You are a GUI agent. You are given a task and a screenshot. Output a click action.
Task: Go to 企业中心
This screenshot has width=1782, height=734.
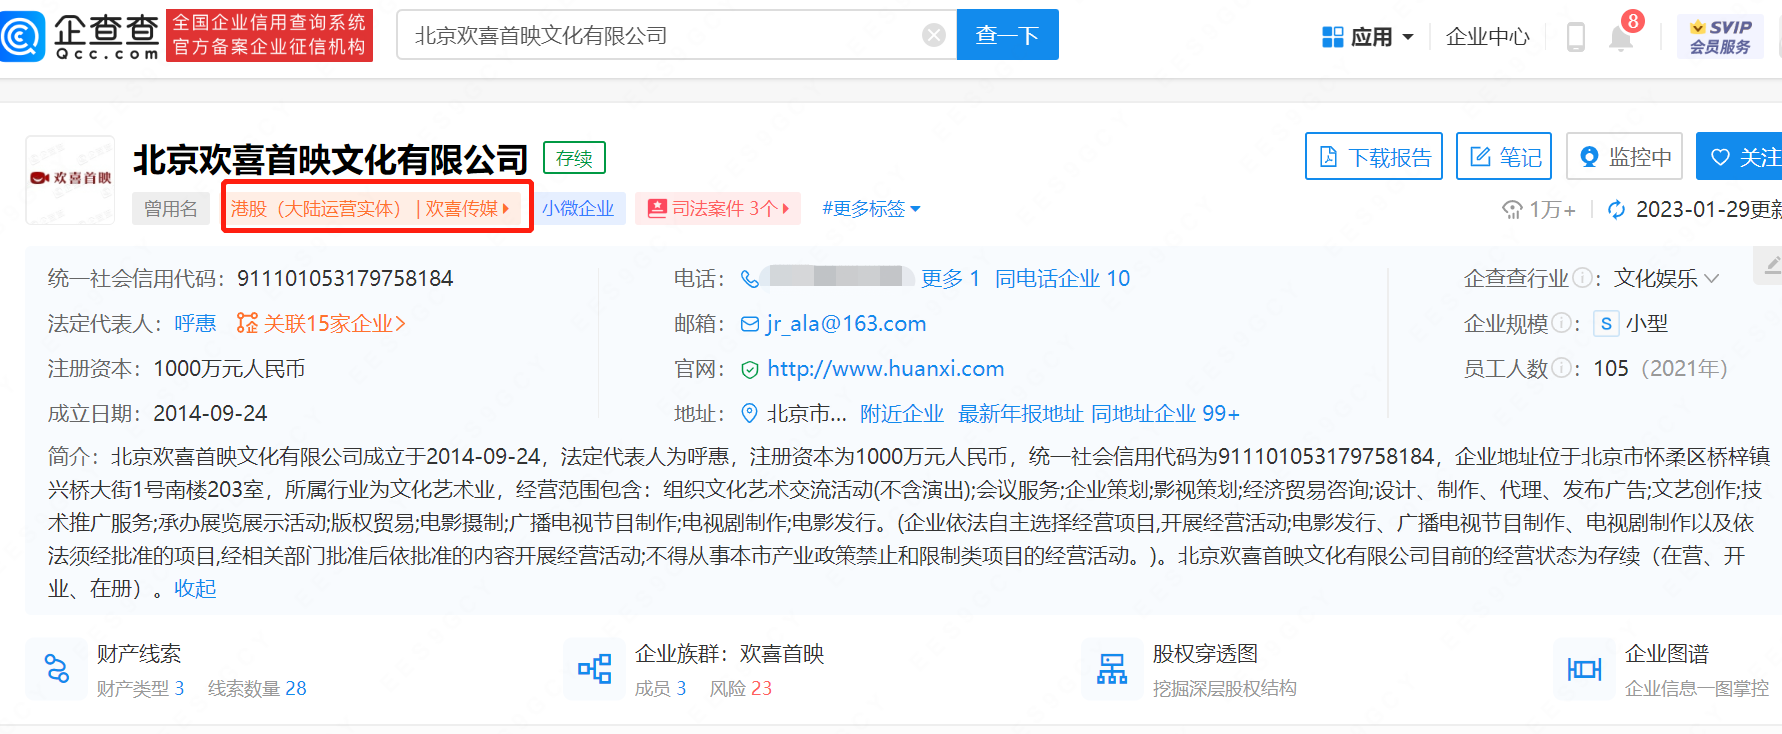pyautogui.click(x=1487, y=37)
